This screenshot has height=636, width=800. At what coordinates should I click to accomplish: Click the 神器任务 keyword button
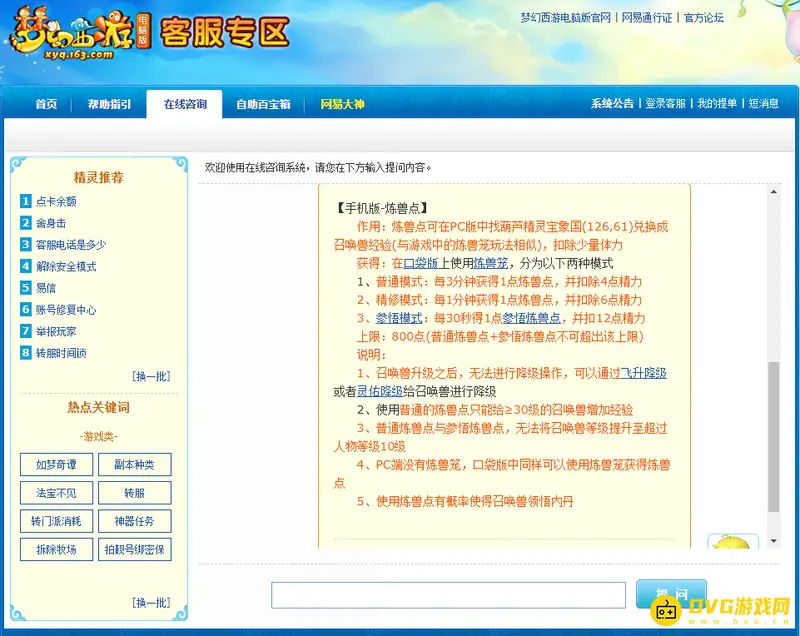135,521
